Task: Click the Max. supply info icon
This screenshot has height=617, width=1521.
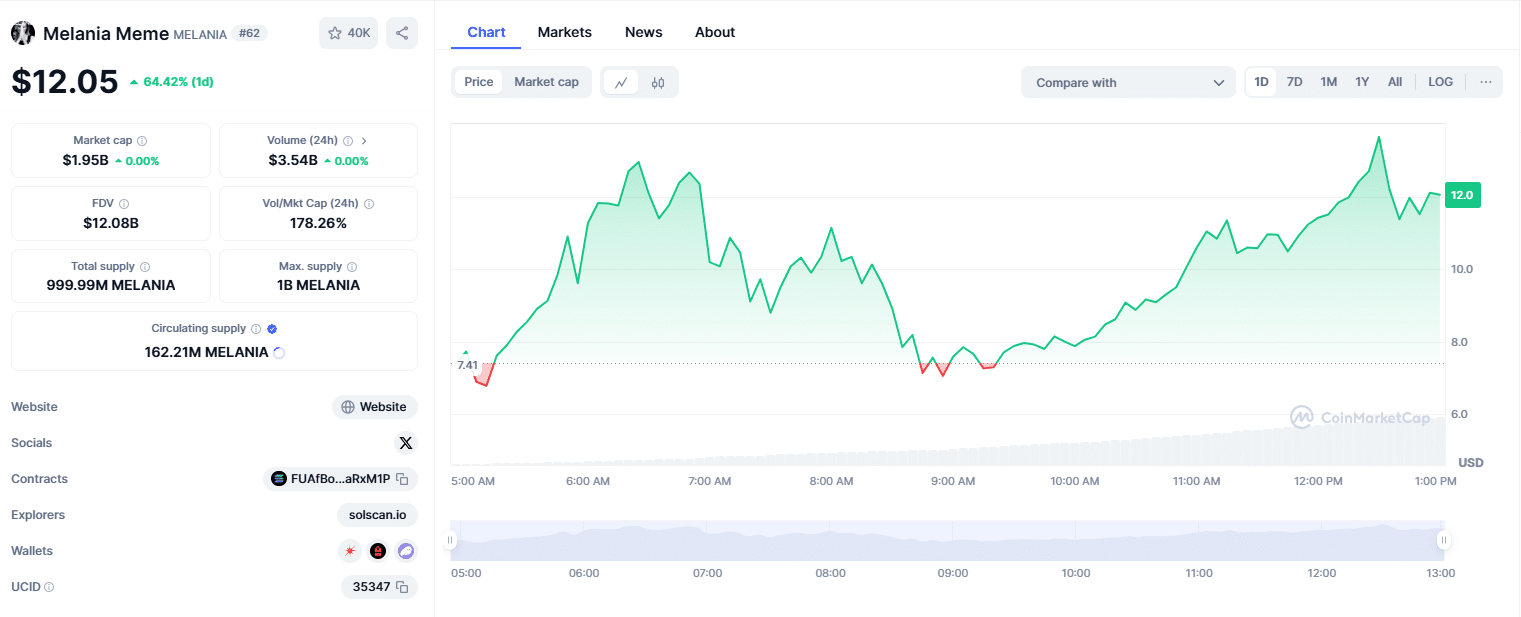Action: pos(352,267)
